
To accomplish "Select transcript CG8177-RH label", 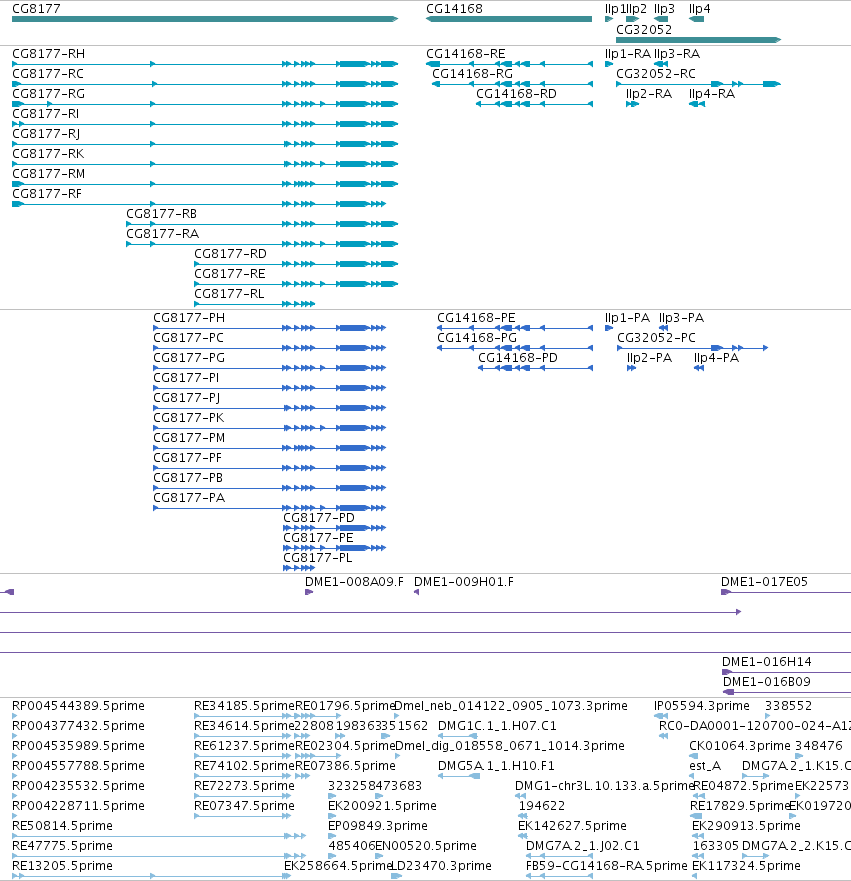I will pos(49,54).
